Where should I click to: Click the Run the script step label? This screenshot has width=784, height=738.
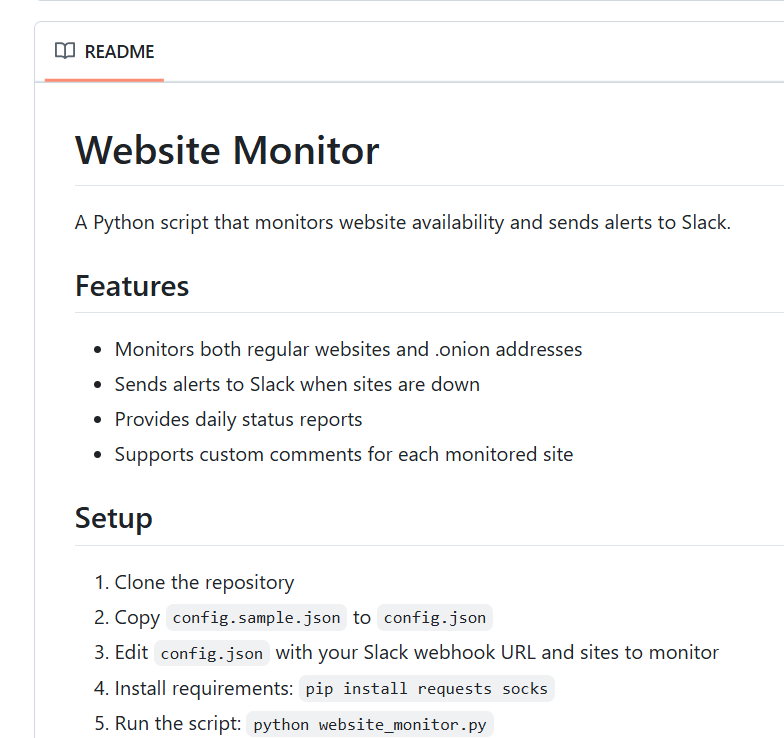click(178, 724)
